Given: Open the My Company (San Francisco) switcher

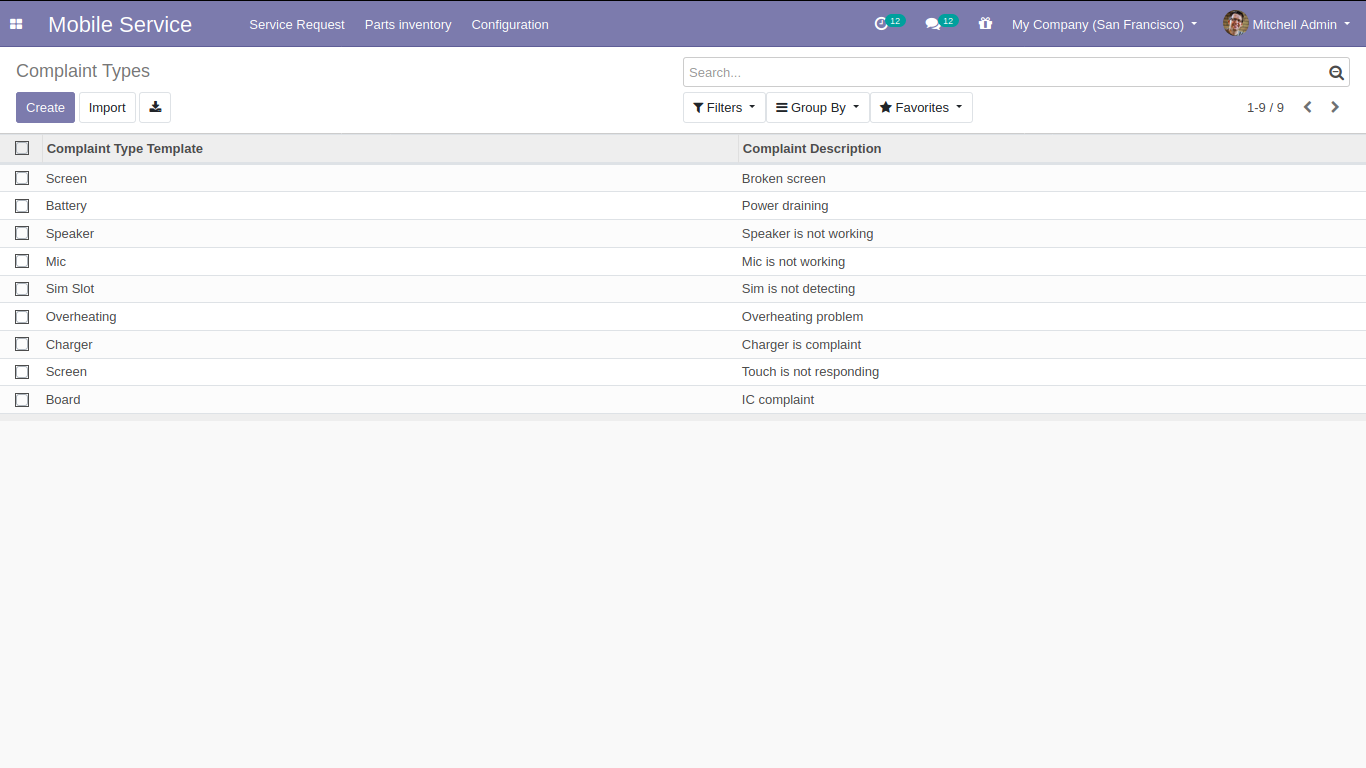Looking at the screenshot, I should [x=1104, y=24].
